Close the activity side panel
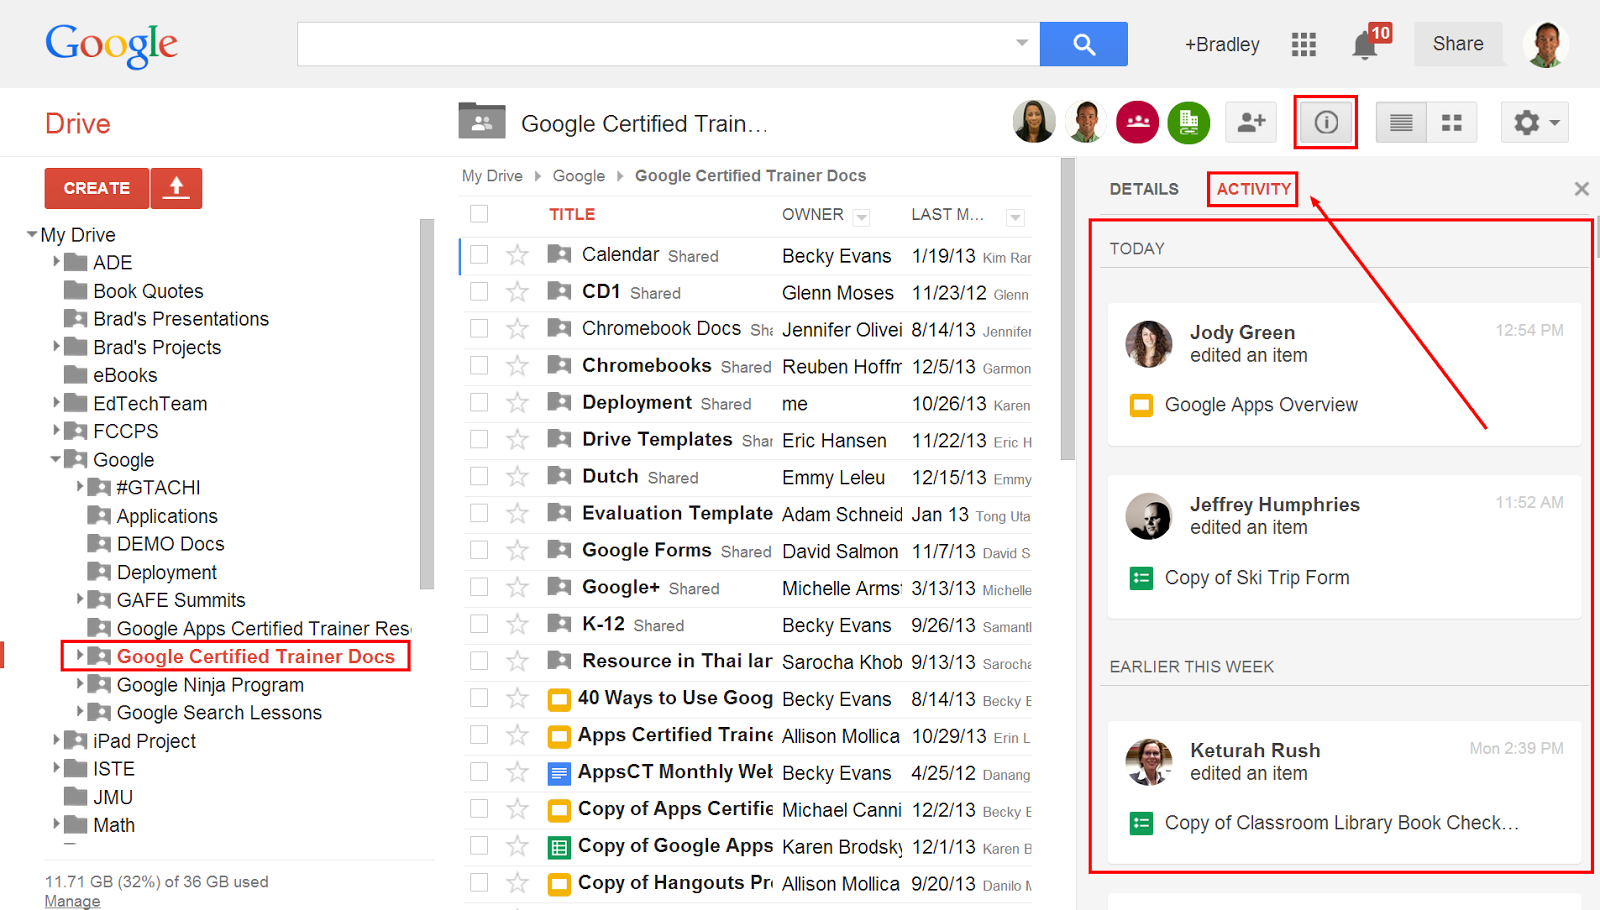Image resolution: width=1600 pixels, height=910 pixels. pos(1581,189)
